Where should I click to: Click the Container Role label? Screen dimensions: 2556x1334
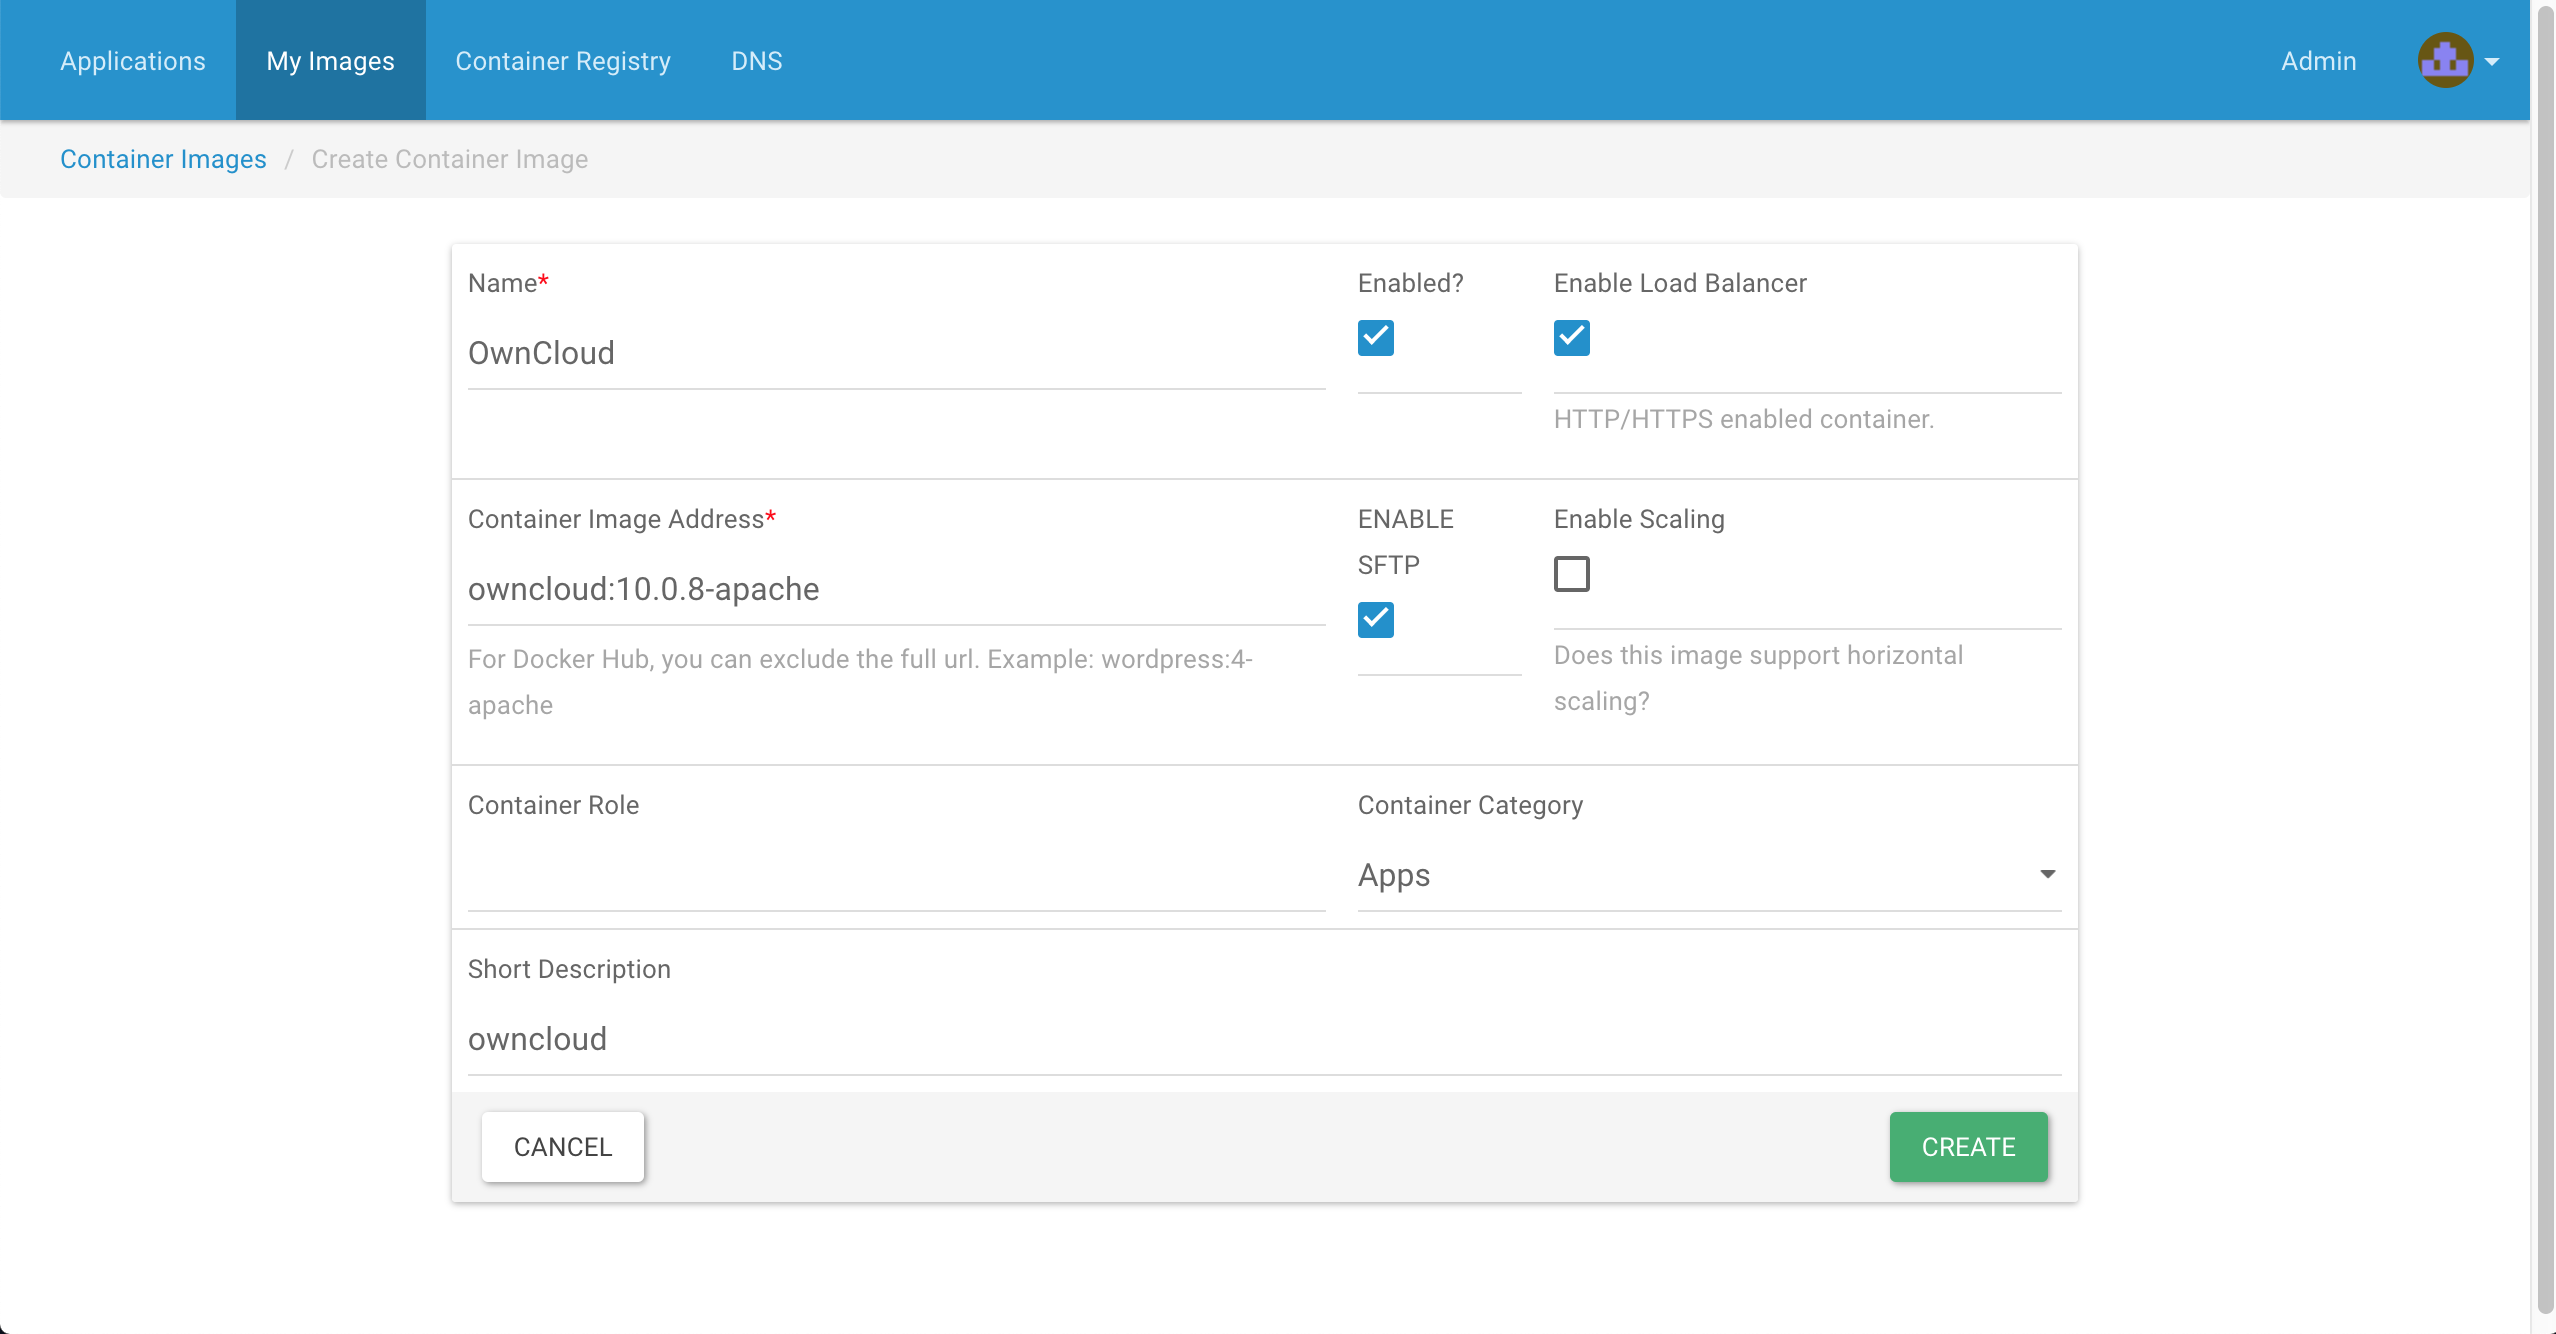click(553, 805)
